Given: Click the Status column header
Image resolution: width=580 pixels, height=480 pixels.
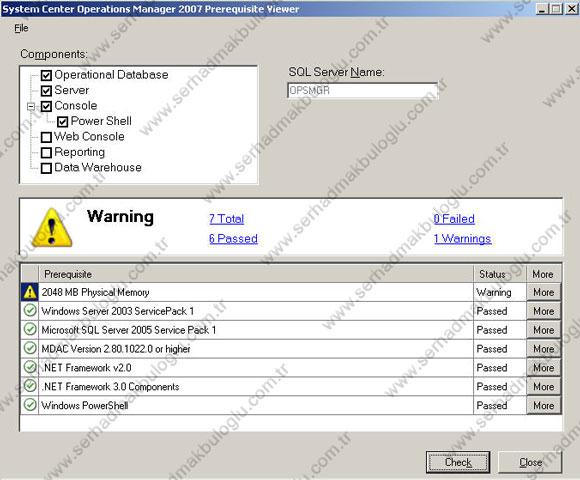Looking at the screenshot, I should click(x=500, y=274).
